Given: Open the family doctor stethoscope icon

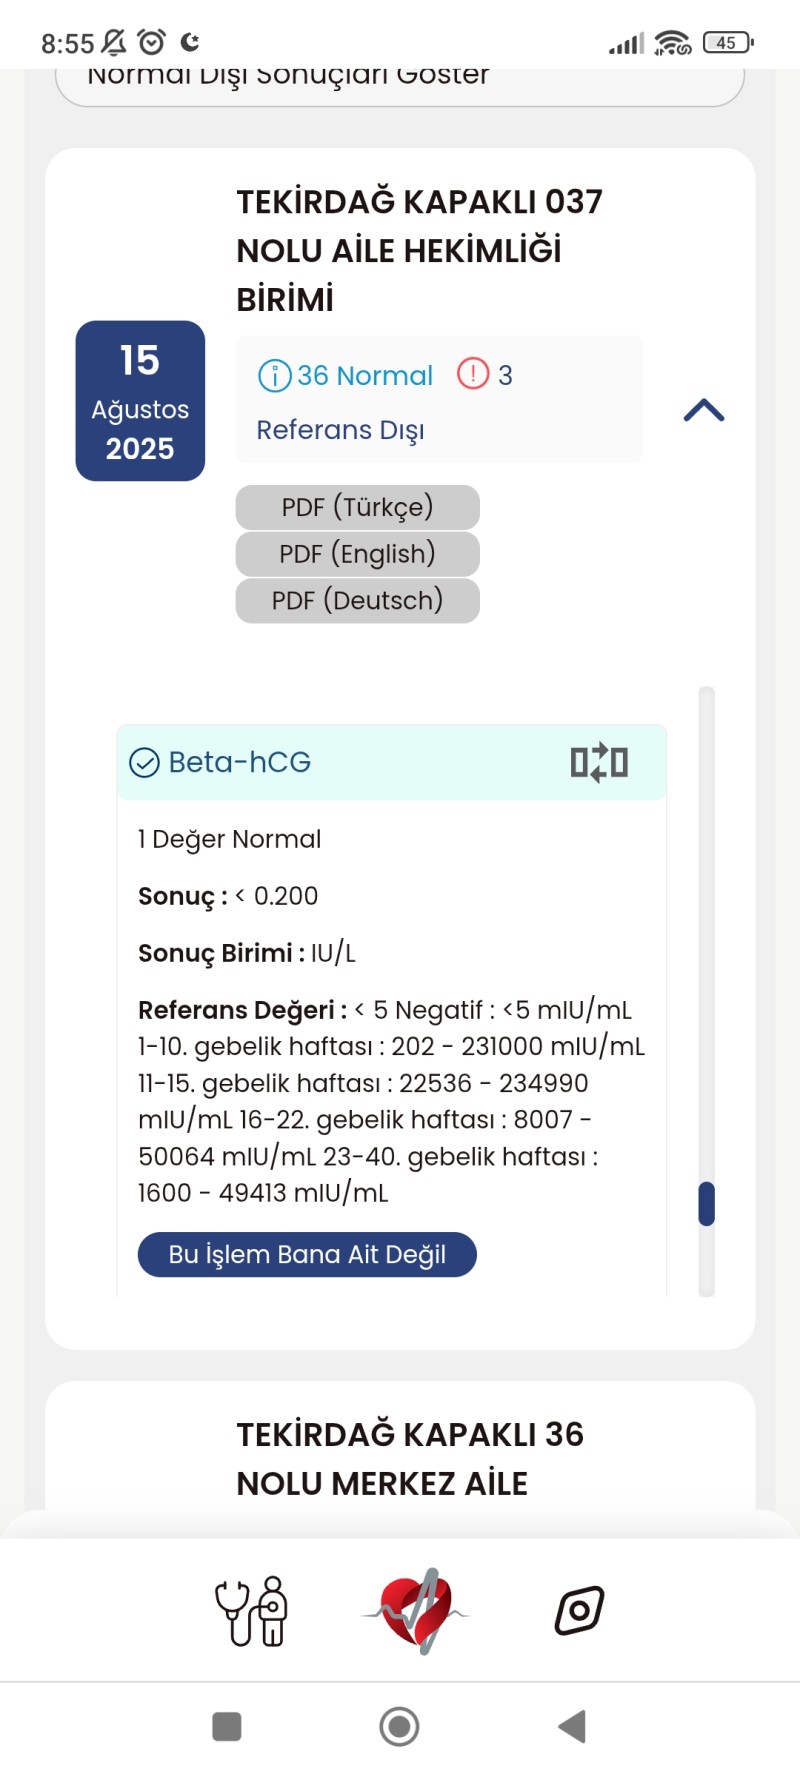Looking at the screenshot, I should pos(251,1611).
